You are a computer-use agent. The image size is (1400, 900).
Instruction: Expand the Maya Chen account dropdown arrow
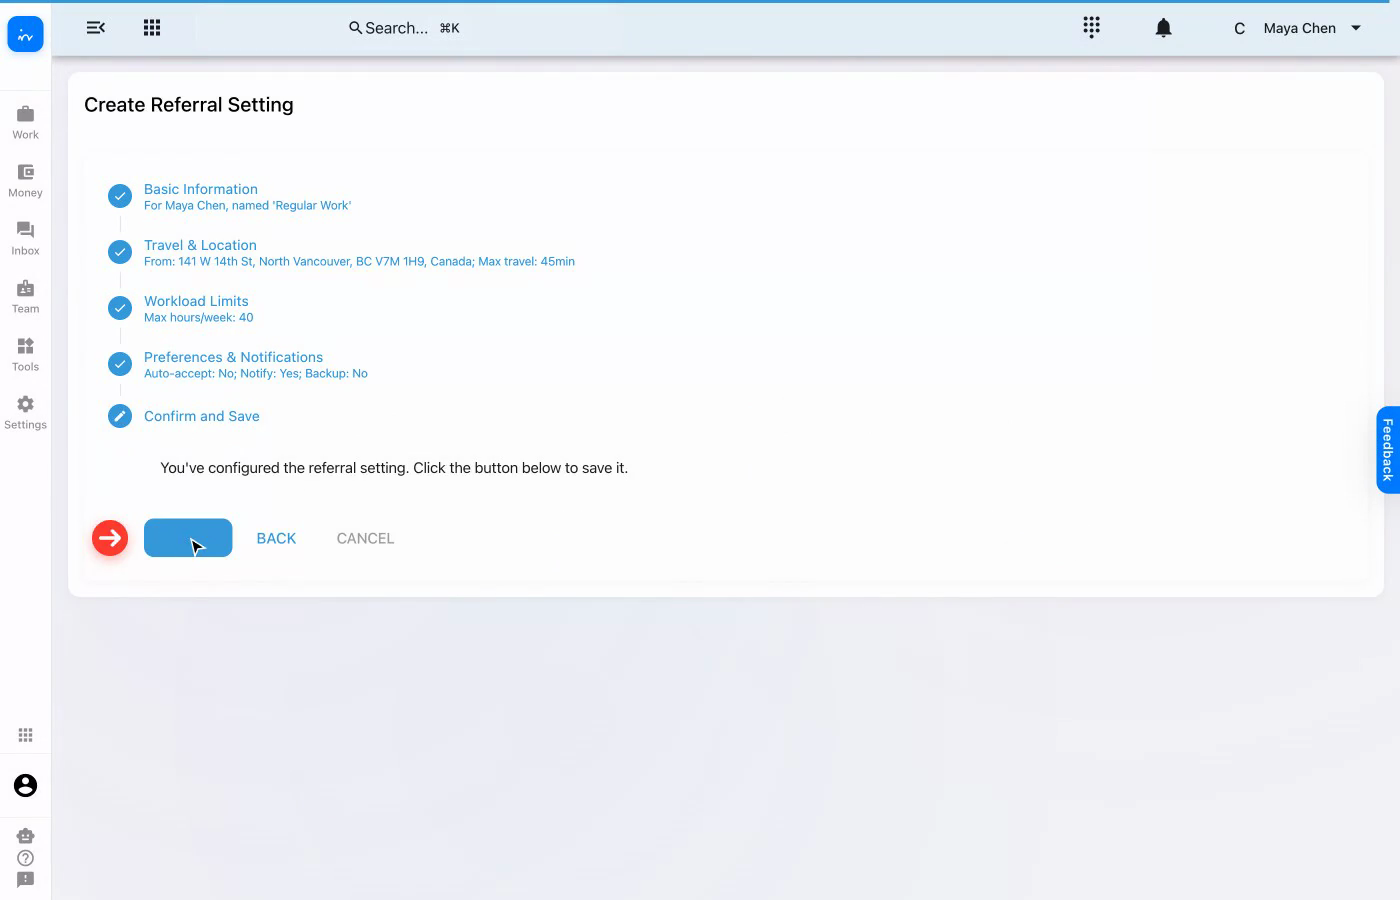(x=1356, y=28)
